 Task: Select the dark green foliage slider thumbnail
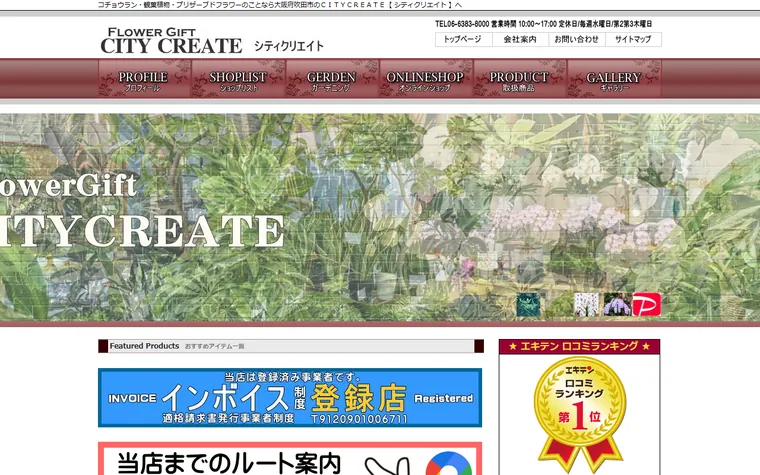click(528, 305)
